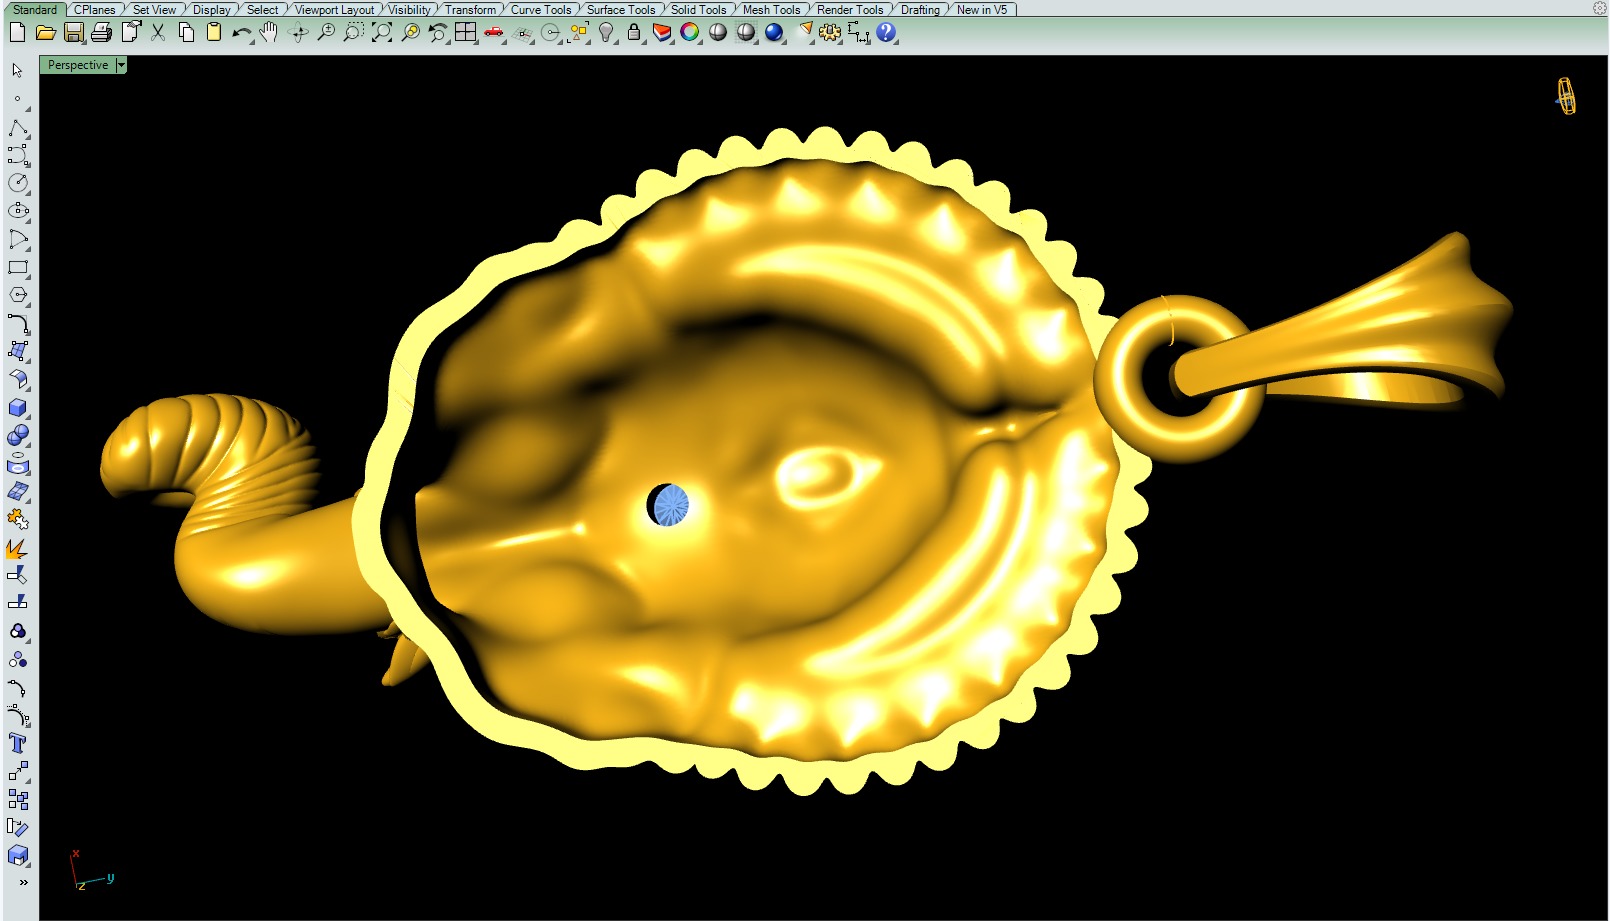Click the Zoom Window icon
The width and height of the screenshot is (1610, 921).
(354, 32)
